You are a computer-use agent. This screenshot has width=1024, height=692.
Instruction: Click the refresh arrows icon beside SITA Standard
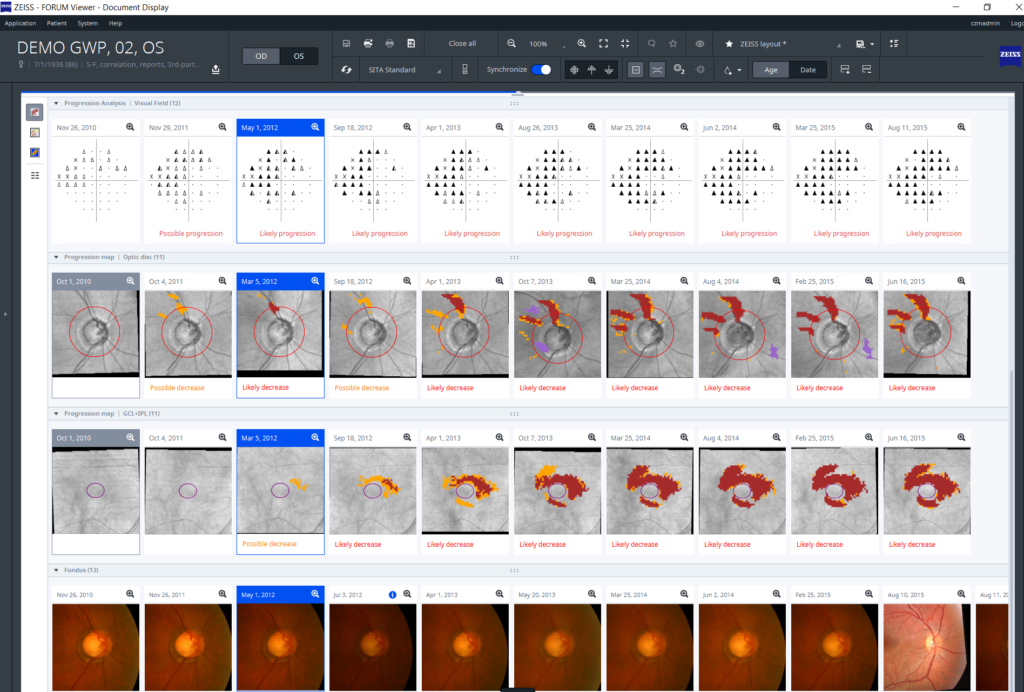(346, 70)
